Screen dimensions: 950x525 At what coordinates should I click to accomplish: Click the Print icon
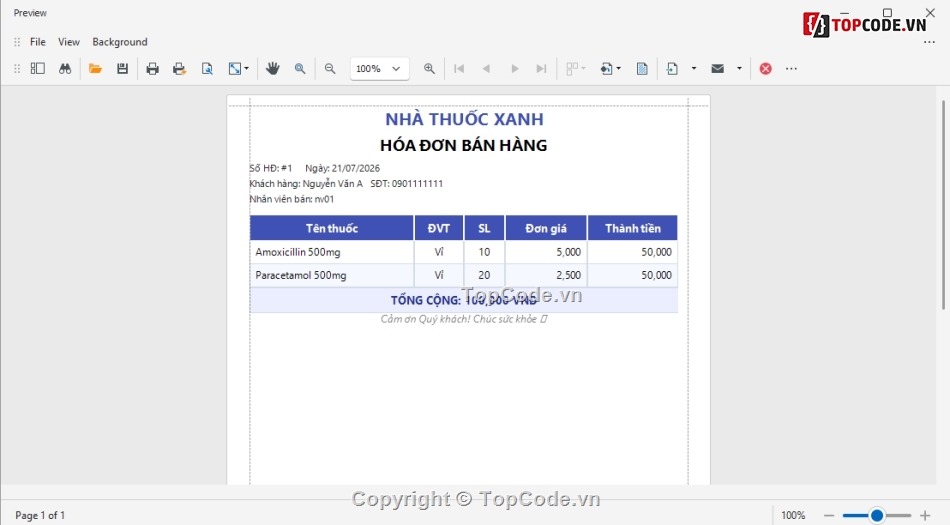coord(152,68)
